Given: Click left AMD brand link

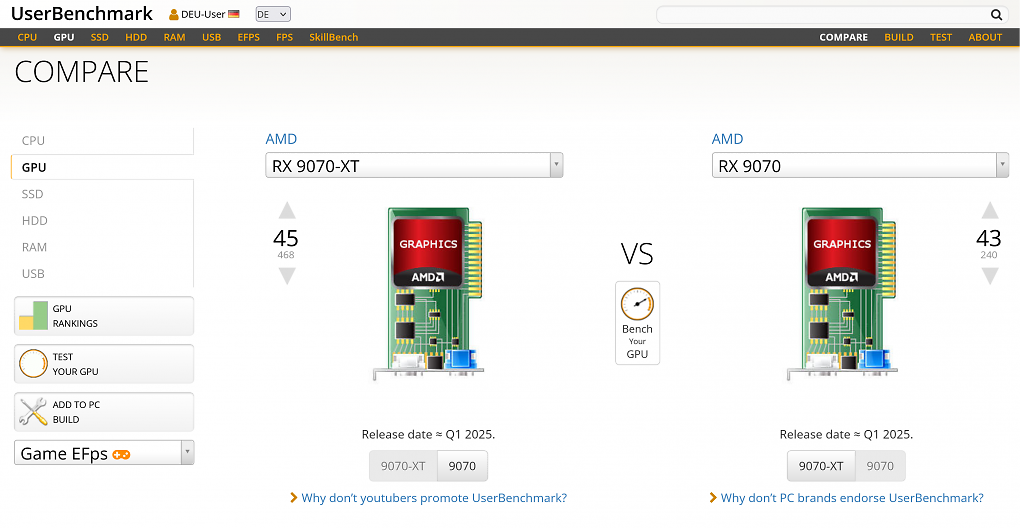Looking at the screenshot, I should pyautogui.click(x=281, y=139).
